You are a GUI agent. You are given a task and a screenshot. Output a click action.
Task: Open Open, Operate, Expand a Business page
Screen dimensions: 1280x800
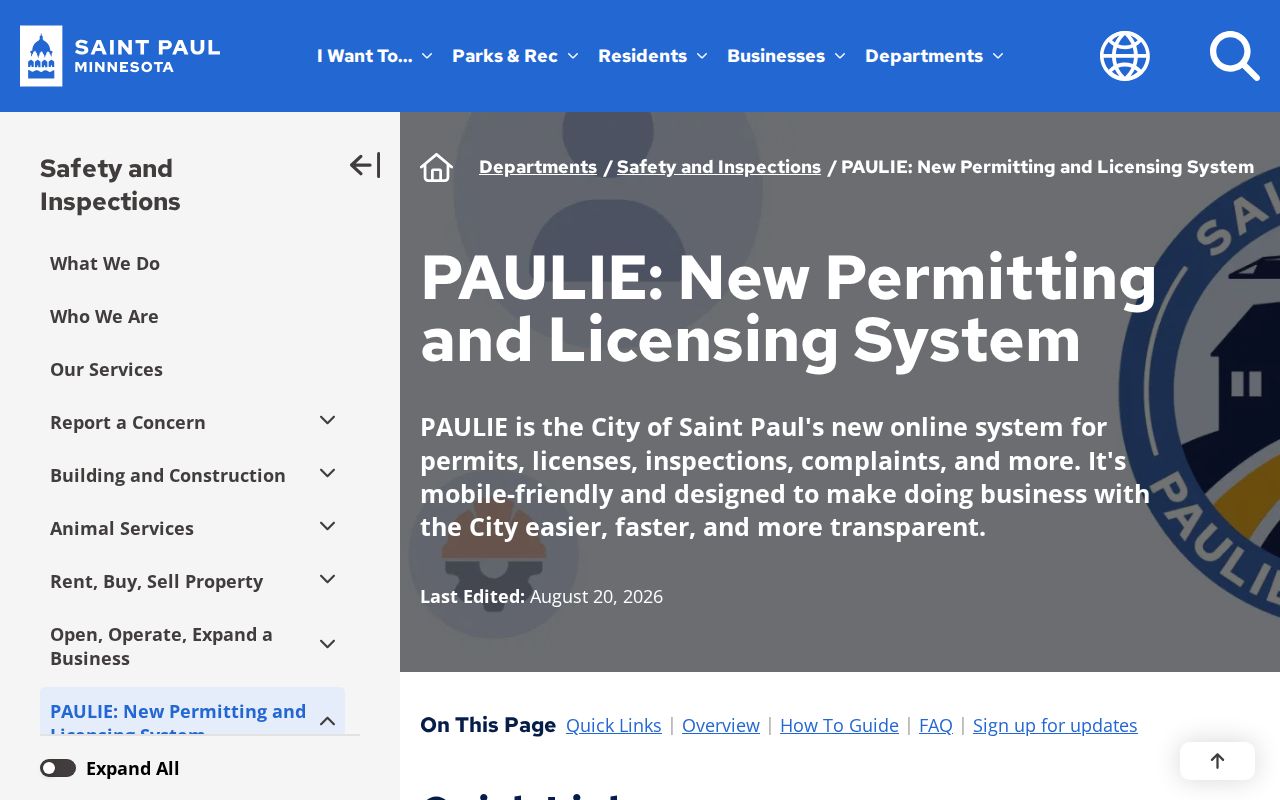click(161, 646)
